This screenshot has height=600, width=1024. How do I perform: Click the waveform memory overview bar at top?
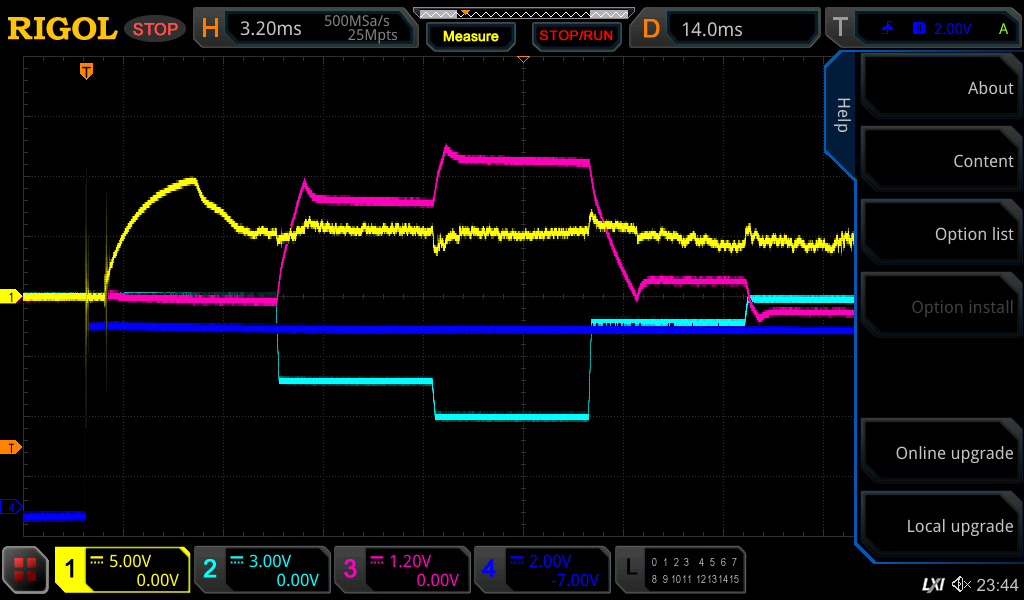pos(522,14)
